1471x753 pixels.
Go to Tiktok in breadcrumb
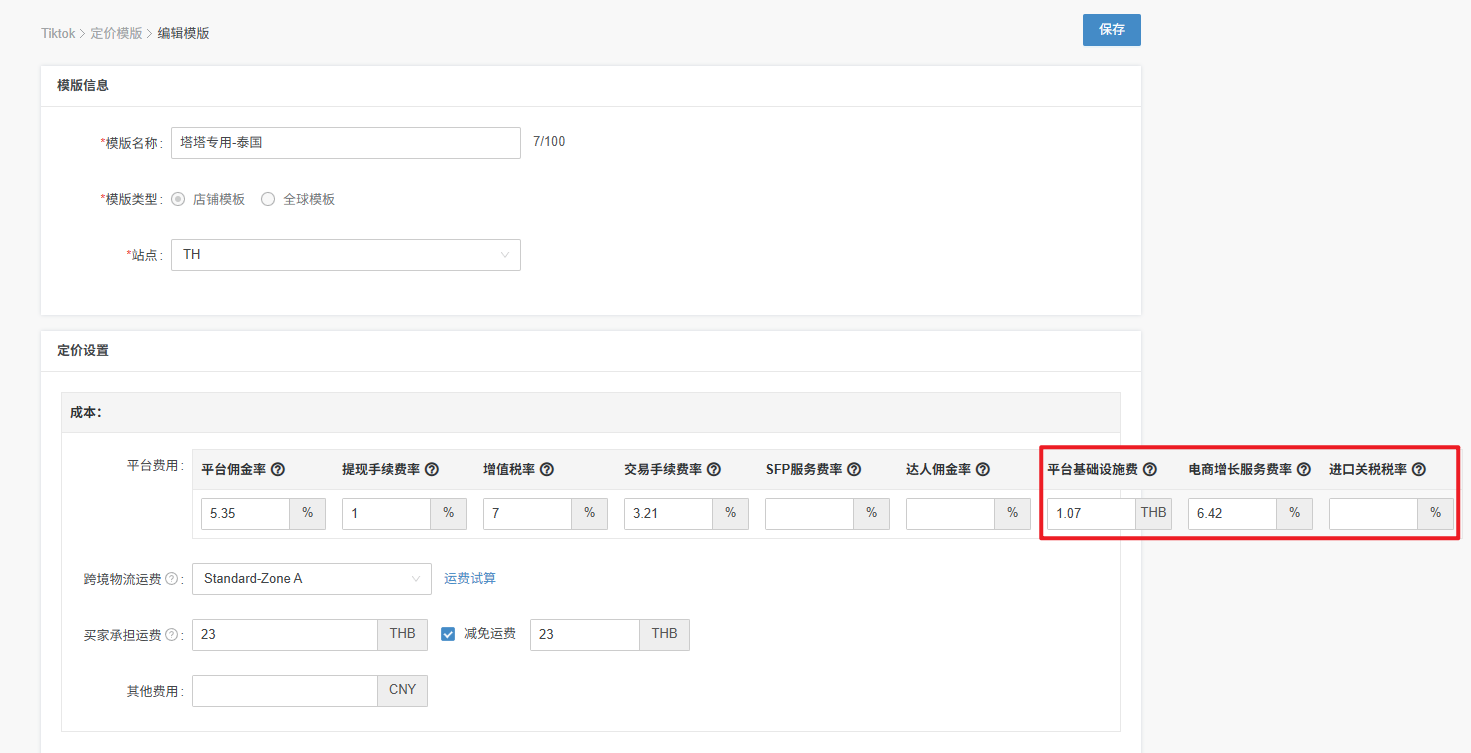coord(57,33)
